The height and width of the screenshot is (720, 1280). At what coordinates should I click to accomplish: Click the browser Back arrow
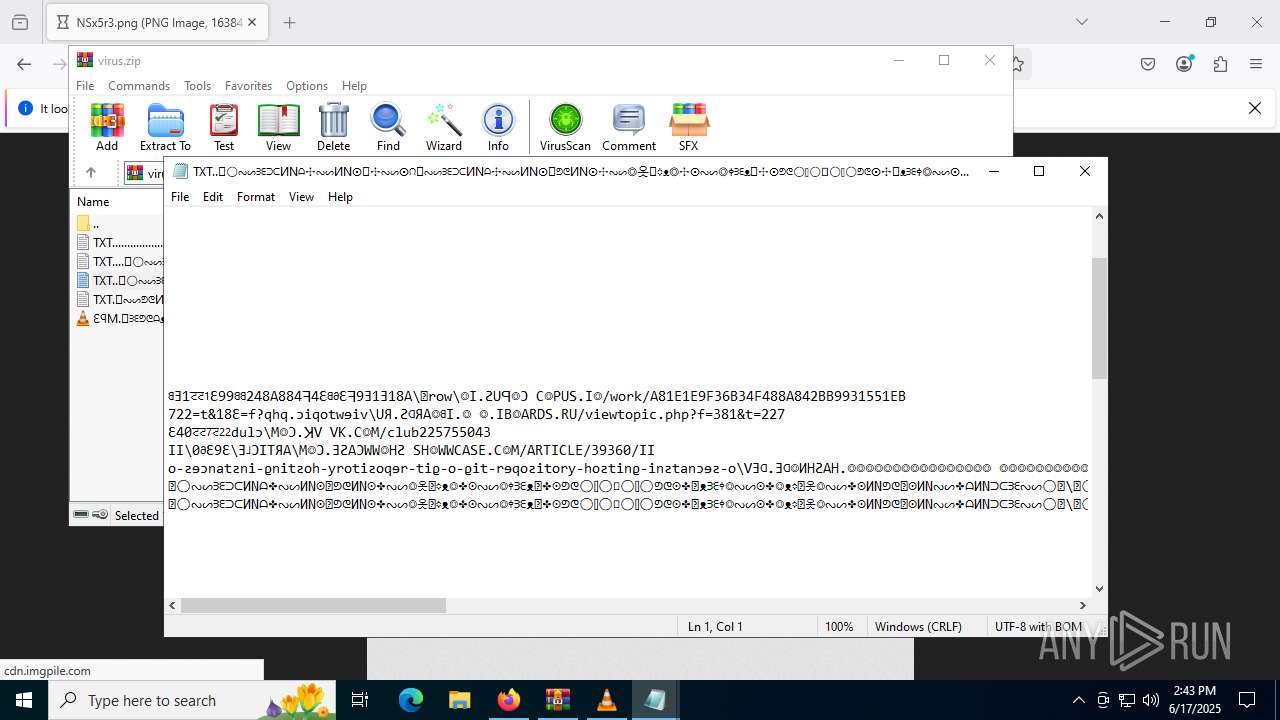[x=24, y=64]
